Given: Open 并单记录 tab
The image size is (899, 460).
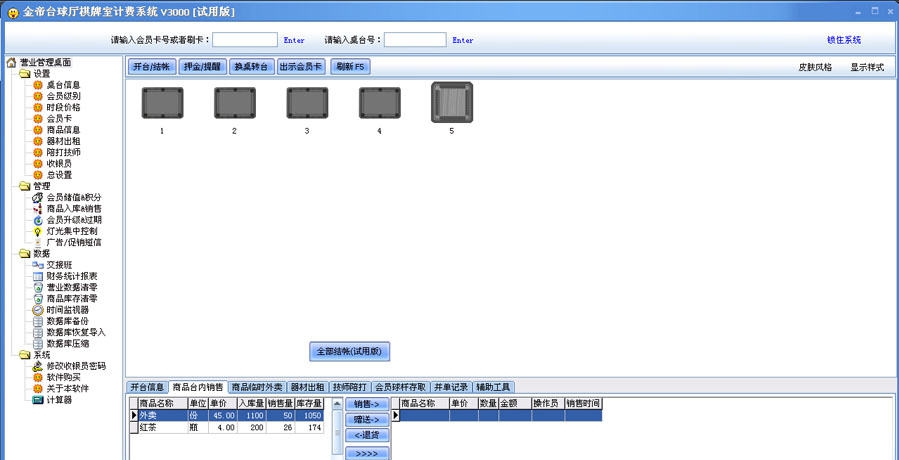Looking at the screenshot, I should coord(450,387).
